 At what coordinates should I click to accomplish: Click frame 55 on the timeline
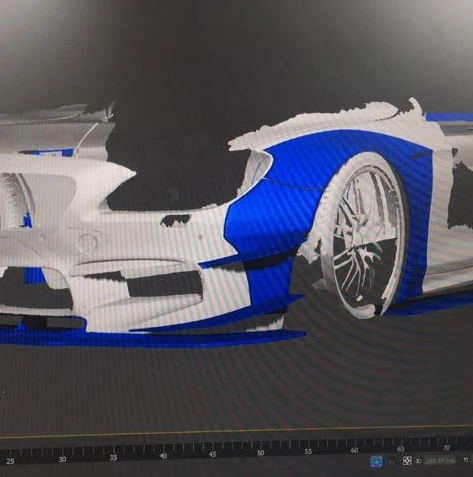click(x=308, y=451)
